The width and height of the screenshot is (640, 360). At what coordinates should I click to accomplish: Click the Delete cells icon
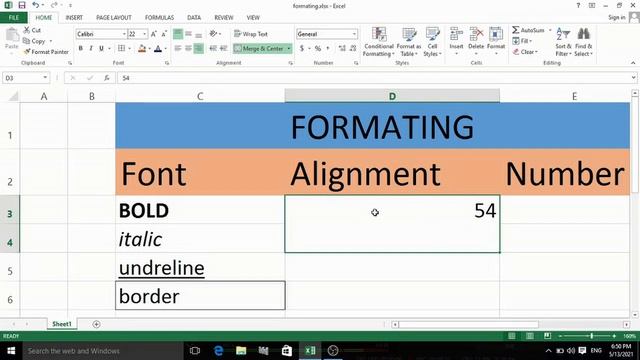click(476, 34)
